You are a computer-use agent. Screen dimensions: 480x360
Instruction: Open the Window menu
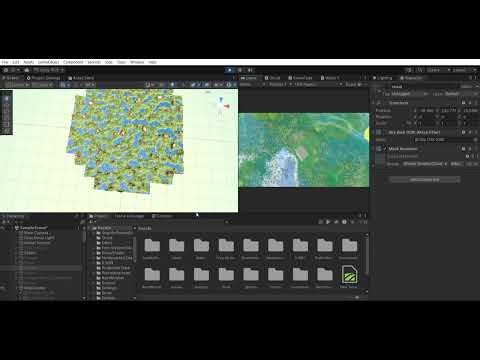click(137, 62)
